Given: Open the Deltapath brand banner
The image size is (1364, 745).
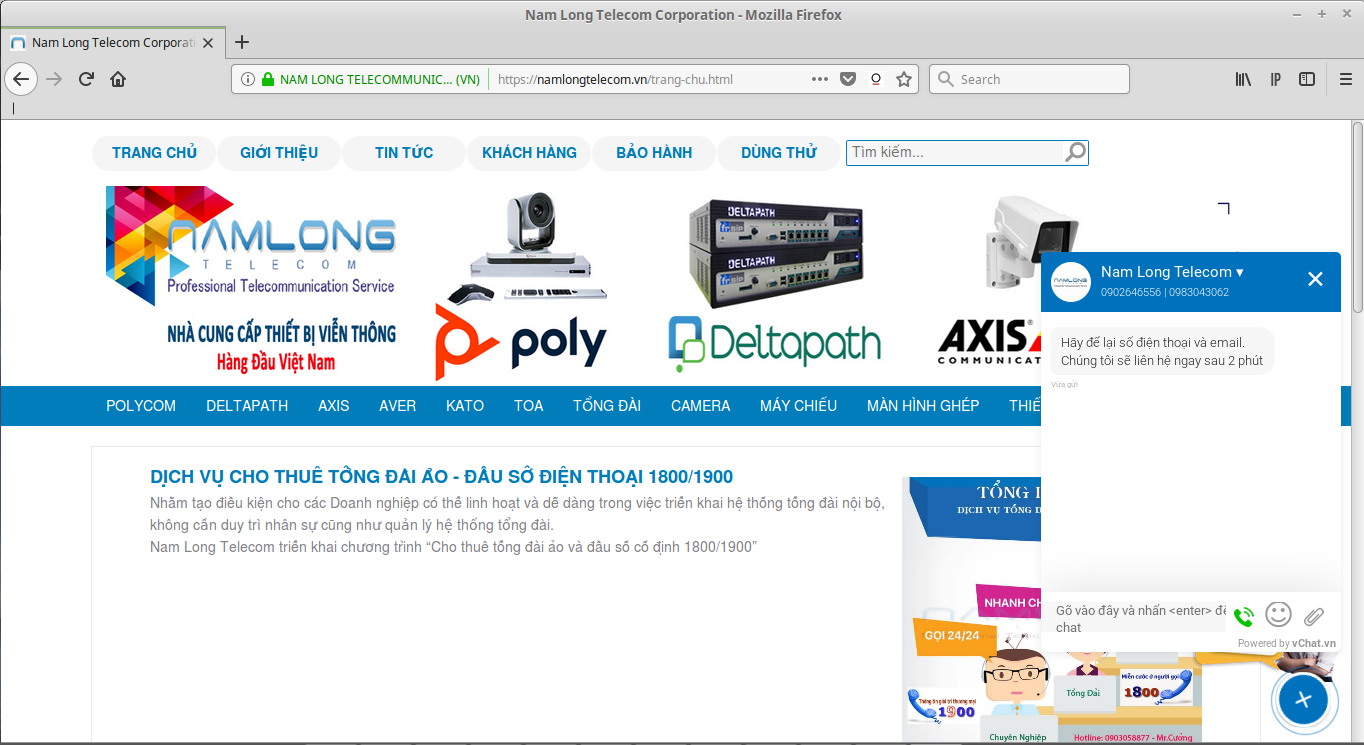Looking at the screenshot, I should 775,286.
